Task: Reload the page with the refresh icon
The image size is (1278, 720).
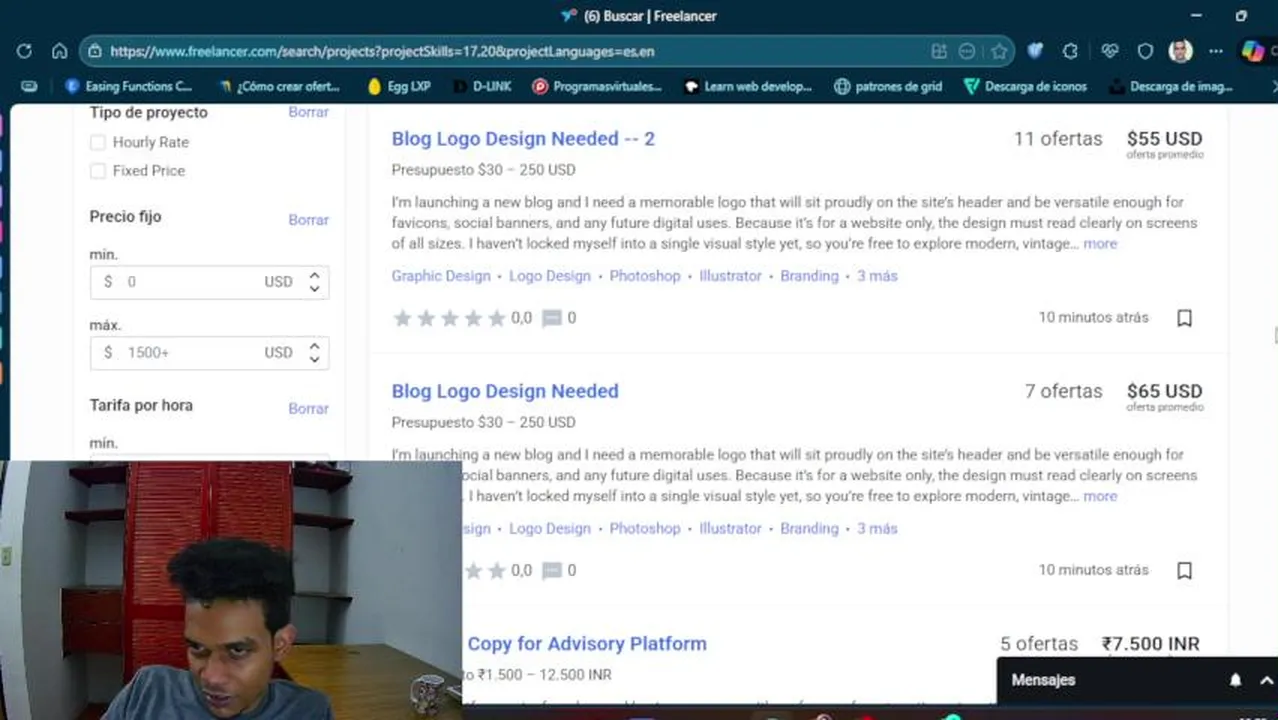Action: [24, 51]
